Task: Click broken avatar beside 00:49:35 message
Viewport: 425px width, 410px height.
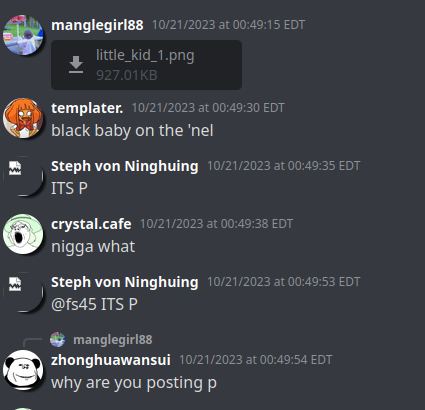Action: point(23,176)
